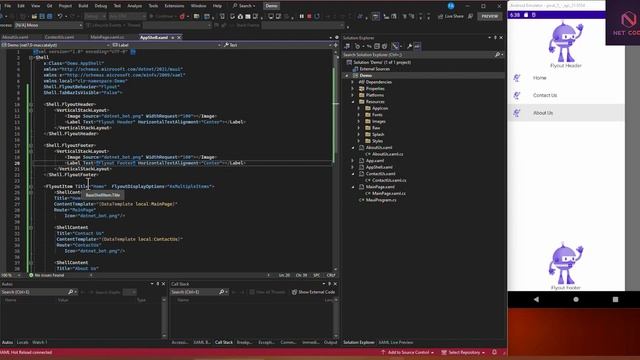Click the editor vertical scrollbar
The image size is (640, 360).
click(336, 160)
